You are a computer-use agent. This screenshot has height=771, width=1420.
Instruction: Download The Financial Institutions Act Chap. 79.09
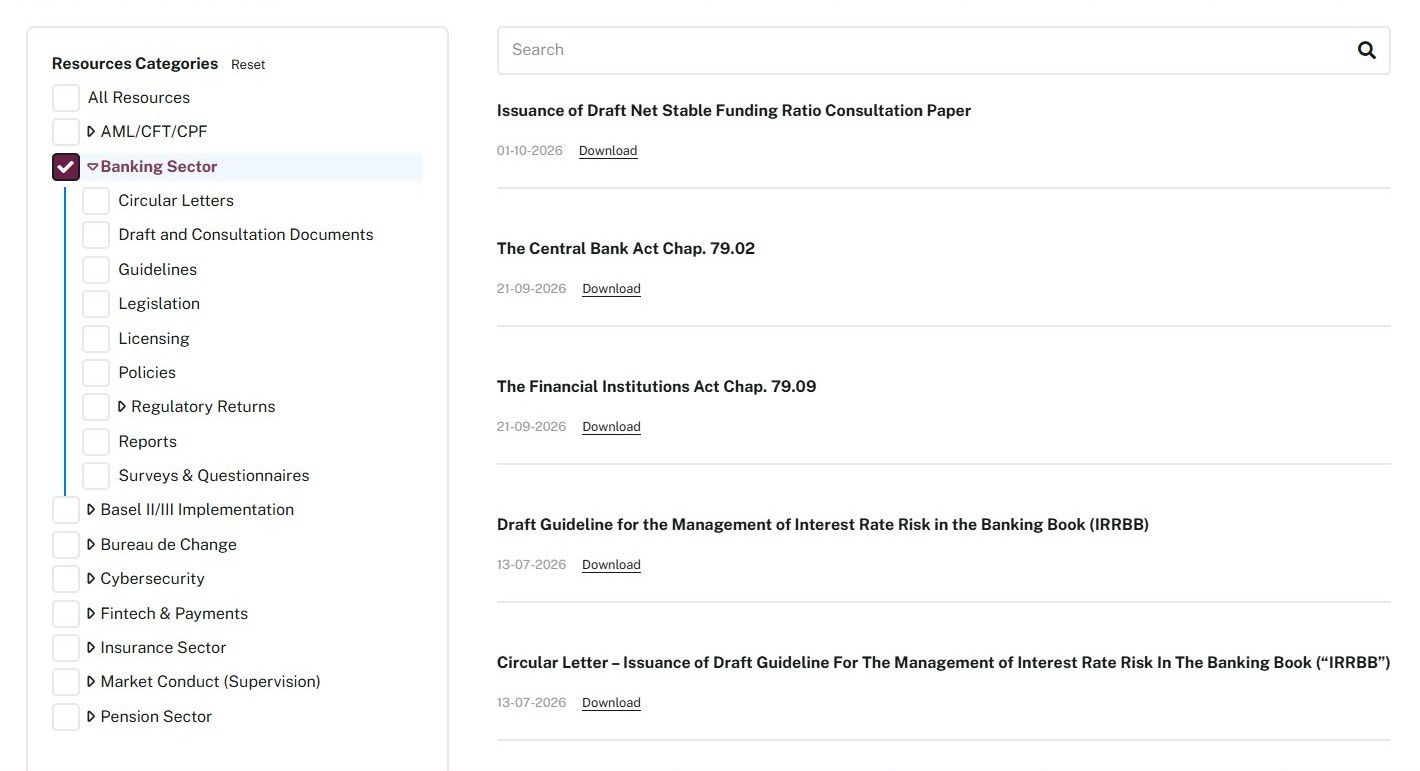pyautogui.click(x=611, y=427)
